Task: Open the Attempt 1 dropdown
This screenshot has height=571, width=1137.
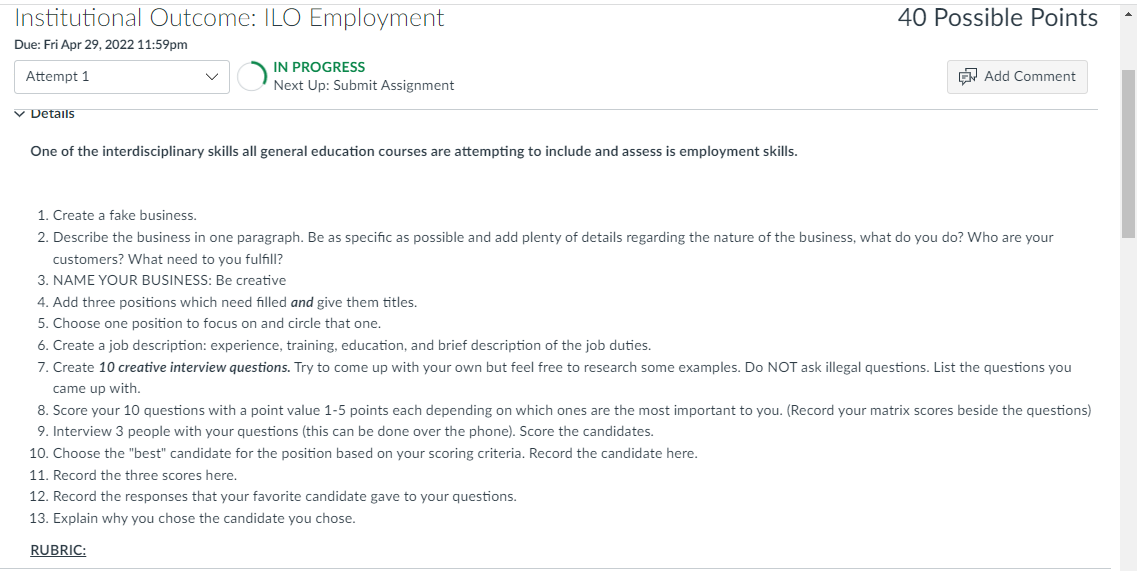Action: (122, 77)
